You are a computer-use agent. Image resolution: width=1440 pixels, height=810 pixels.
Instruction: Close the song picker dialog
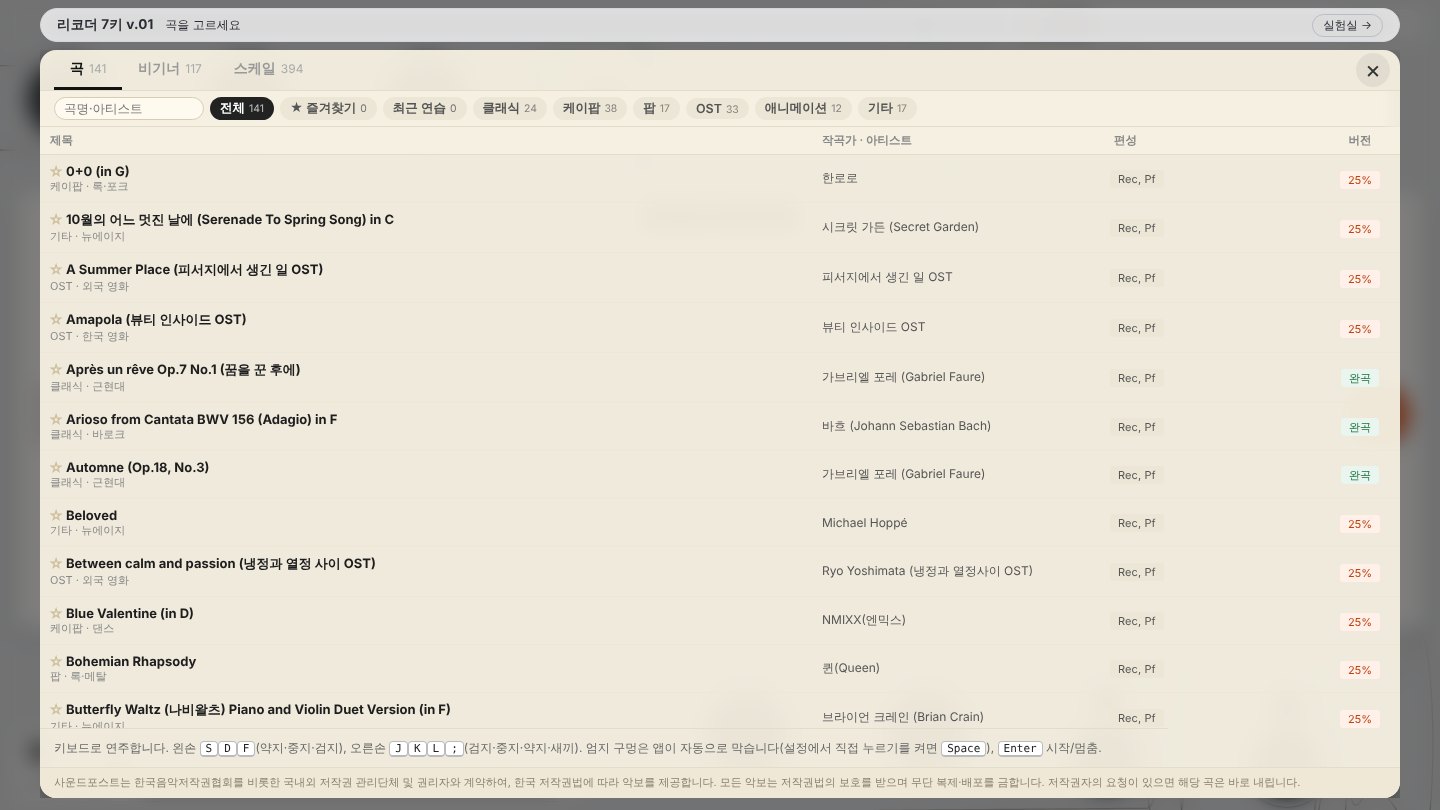pyautogui.click(x=1372, y=71)
